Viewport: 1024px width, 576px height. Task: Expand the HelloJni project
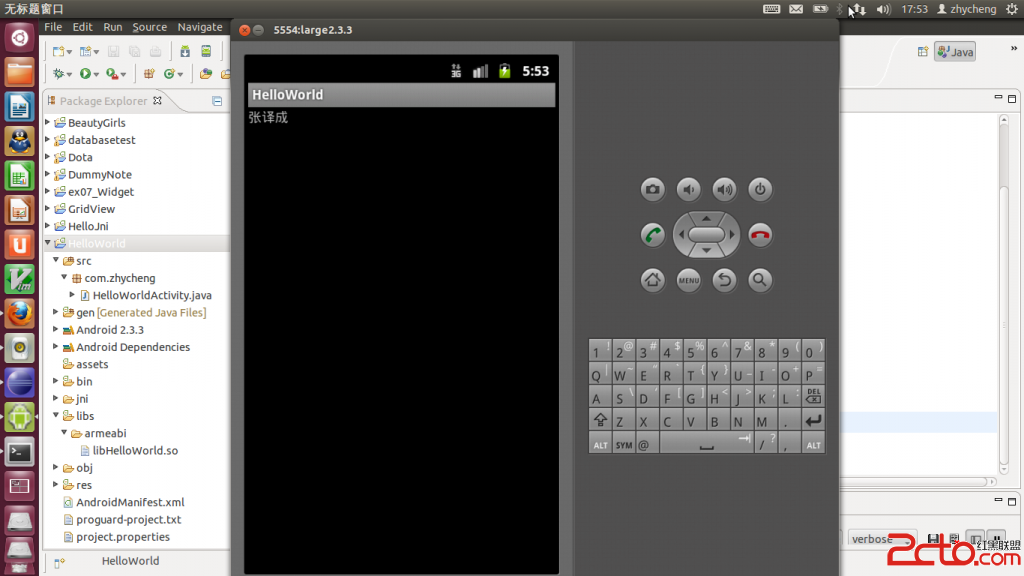[x=48, y=225]
